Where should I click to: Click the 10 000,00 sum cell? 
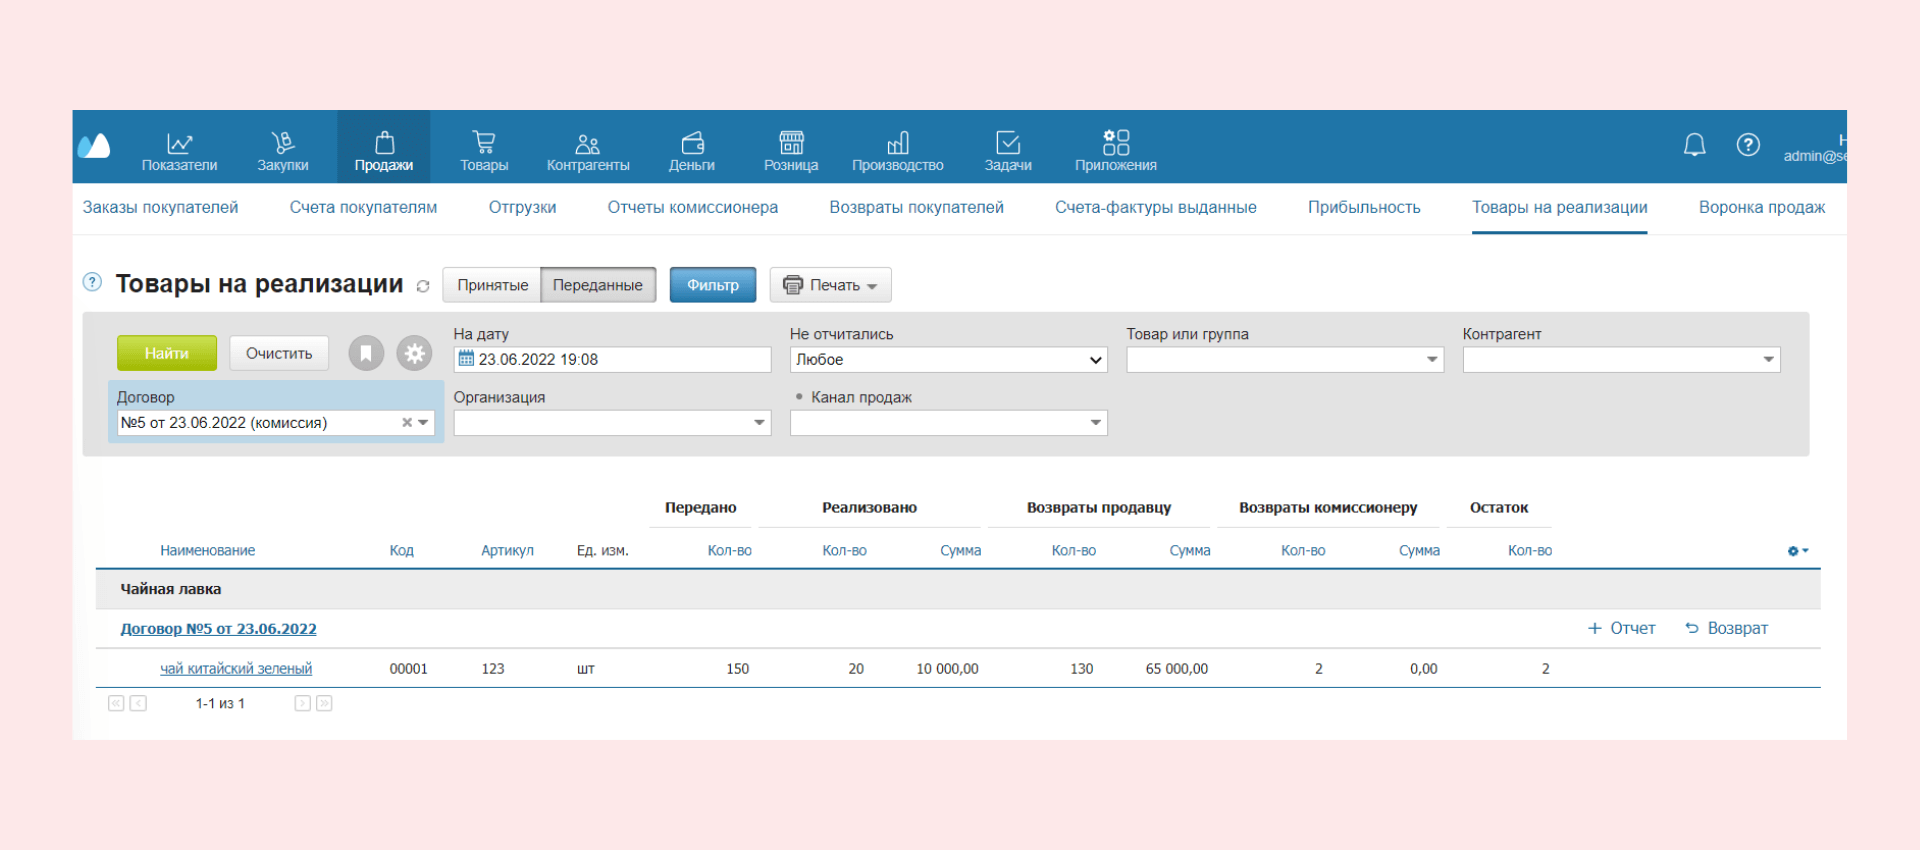pyautogui.click(x=947, y=669)
